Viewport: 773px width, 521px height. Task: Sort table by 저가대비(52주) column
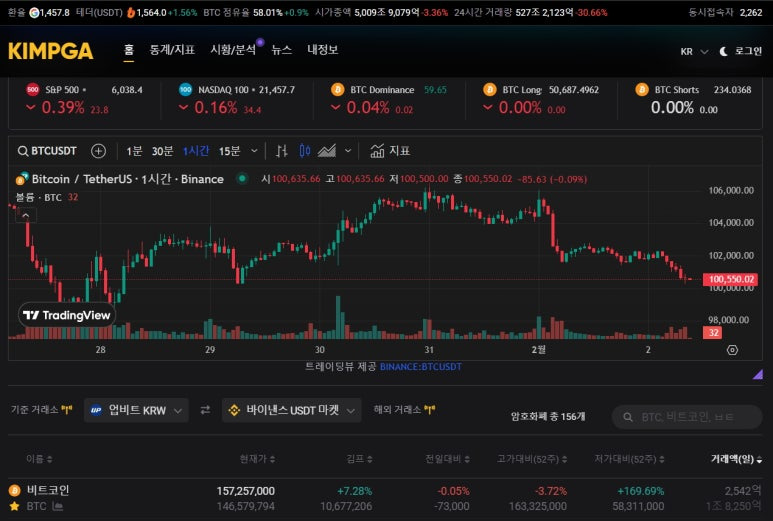pos(630,459)
